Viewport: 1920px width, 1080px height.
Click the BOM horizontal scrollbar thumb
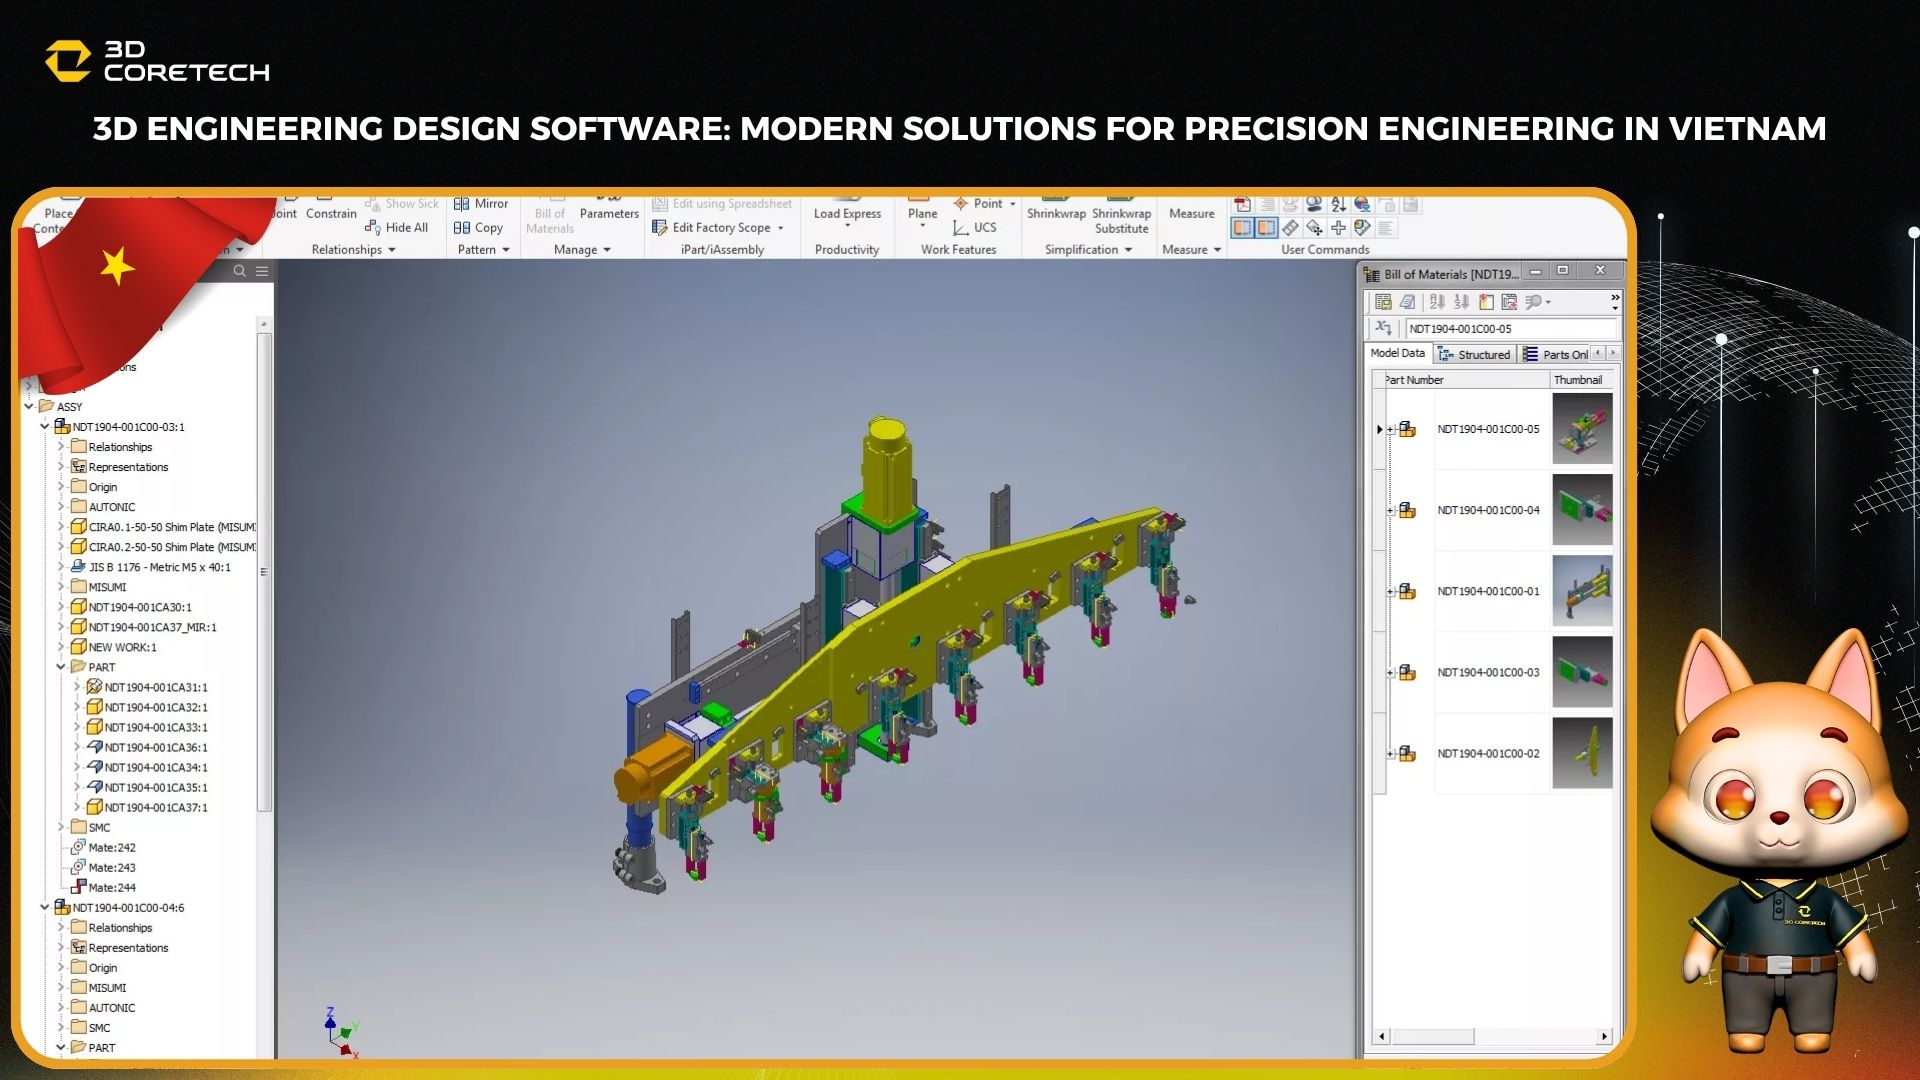pos(1434,1036)
